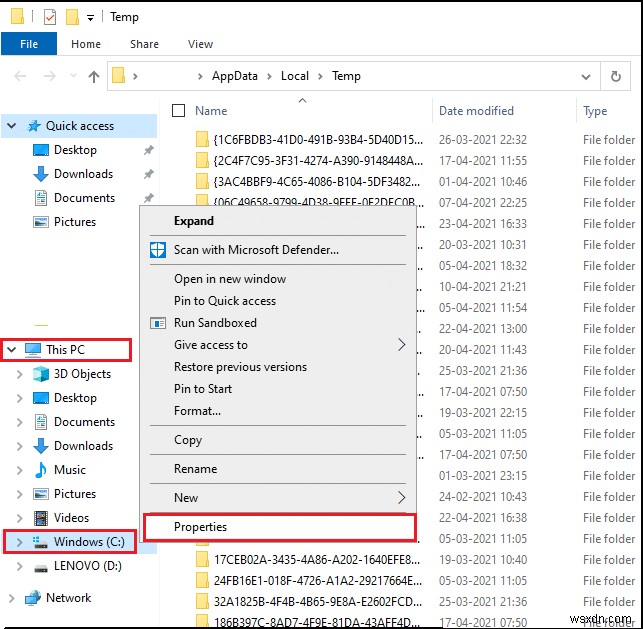Expand the 3D Objects node

(19, 374)
